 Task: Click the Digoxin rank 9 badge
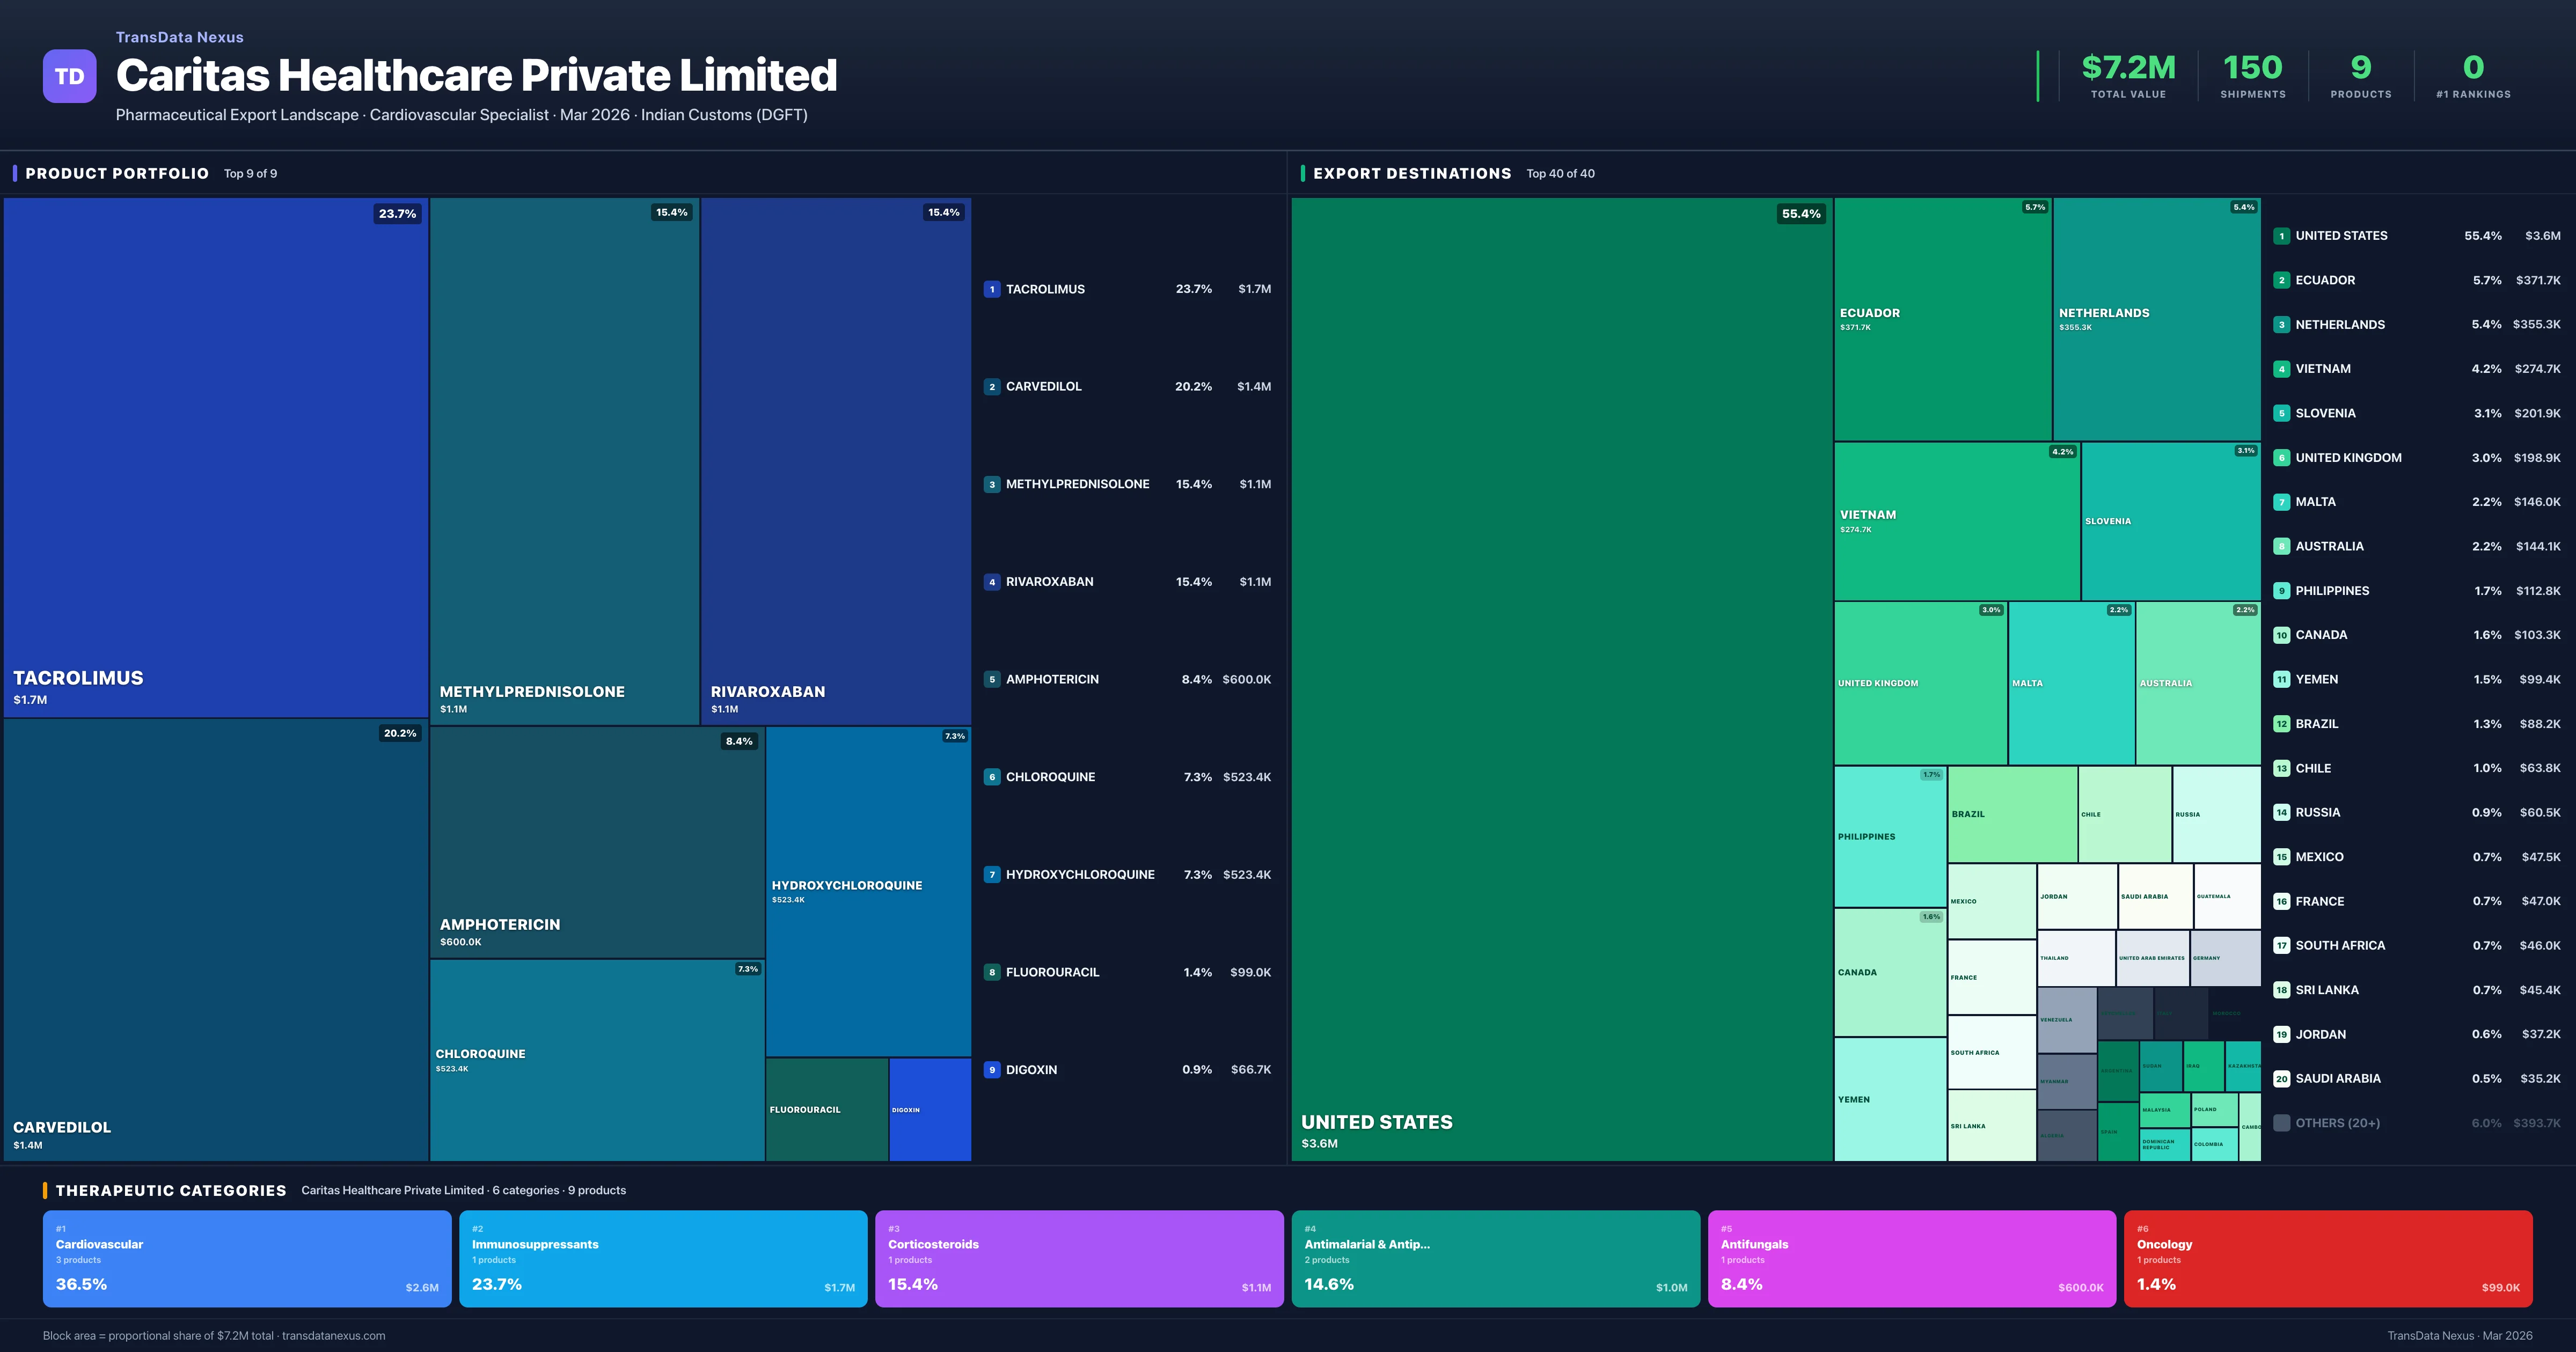(x=991, y=1070)
